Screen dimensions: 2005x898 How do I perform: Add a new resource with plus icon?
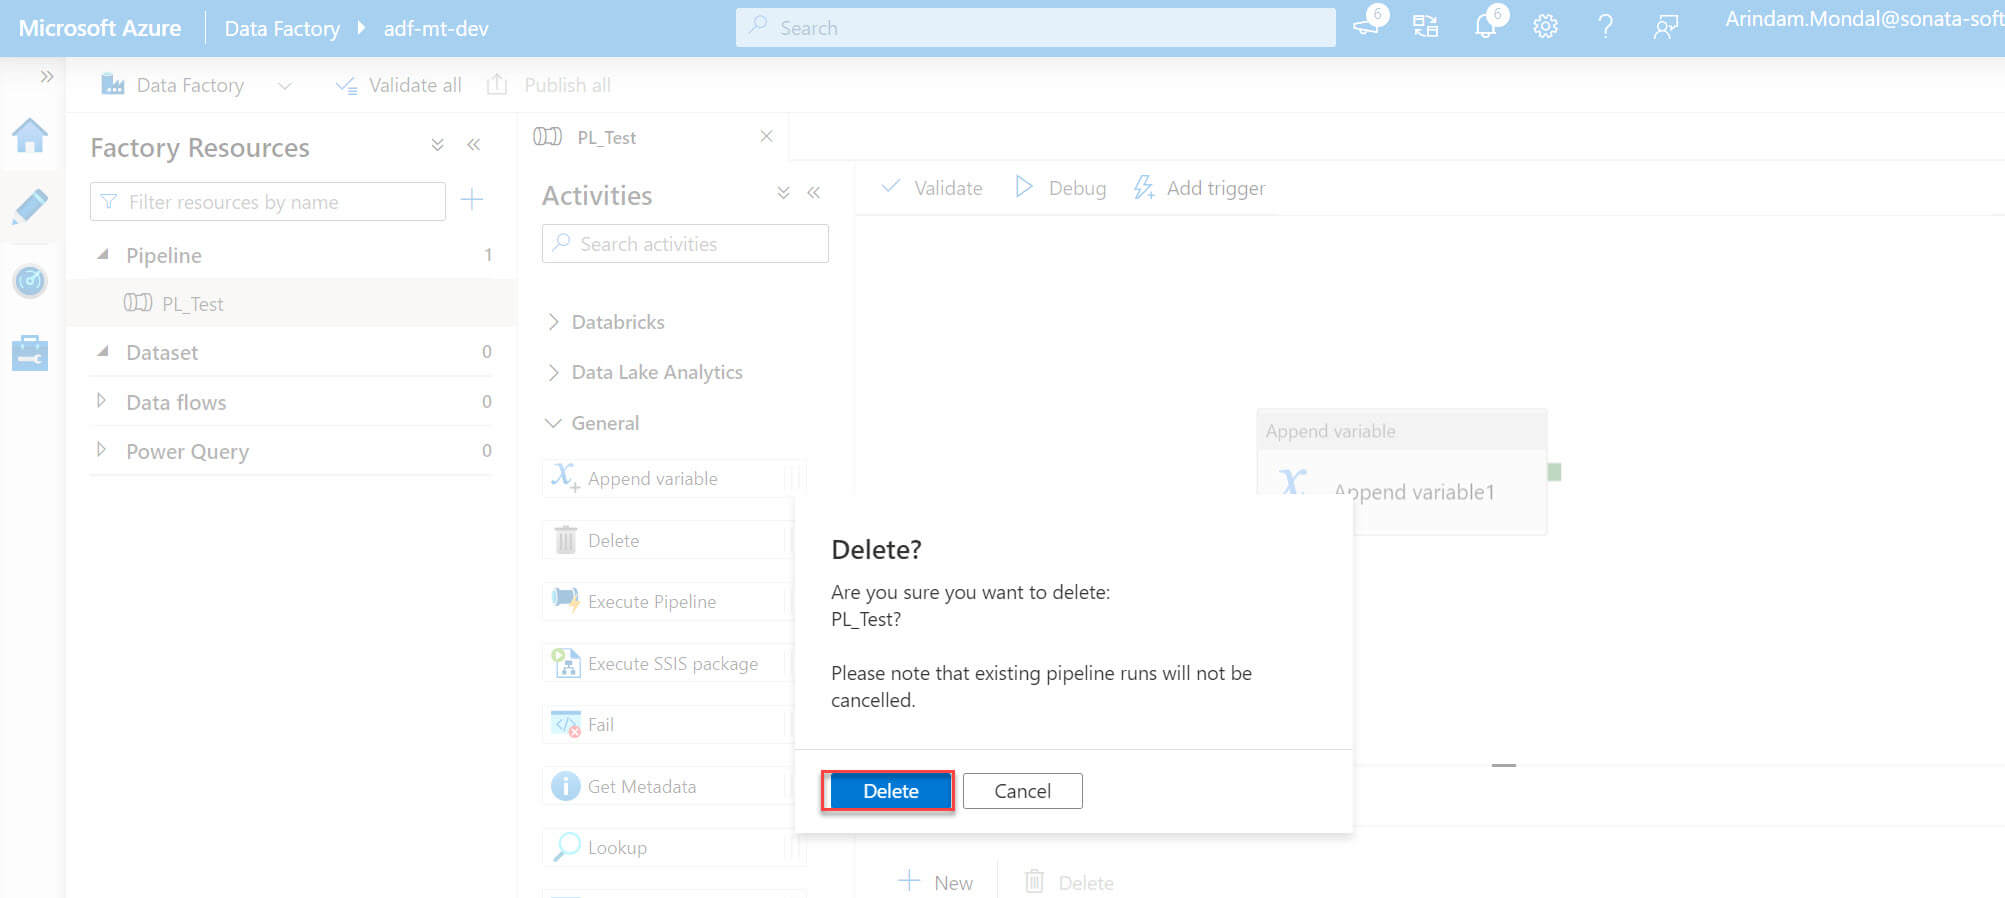pyautogui.click(x=472, y=200)
